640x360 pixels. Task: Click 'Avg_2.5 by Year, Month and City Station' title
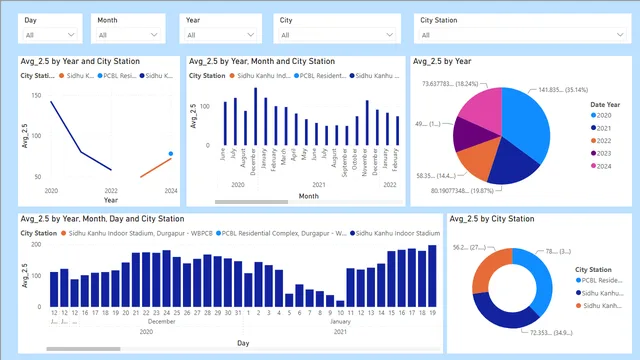(x=262, y=61)
